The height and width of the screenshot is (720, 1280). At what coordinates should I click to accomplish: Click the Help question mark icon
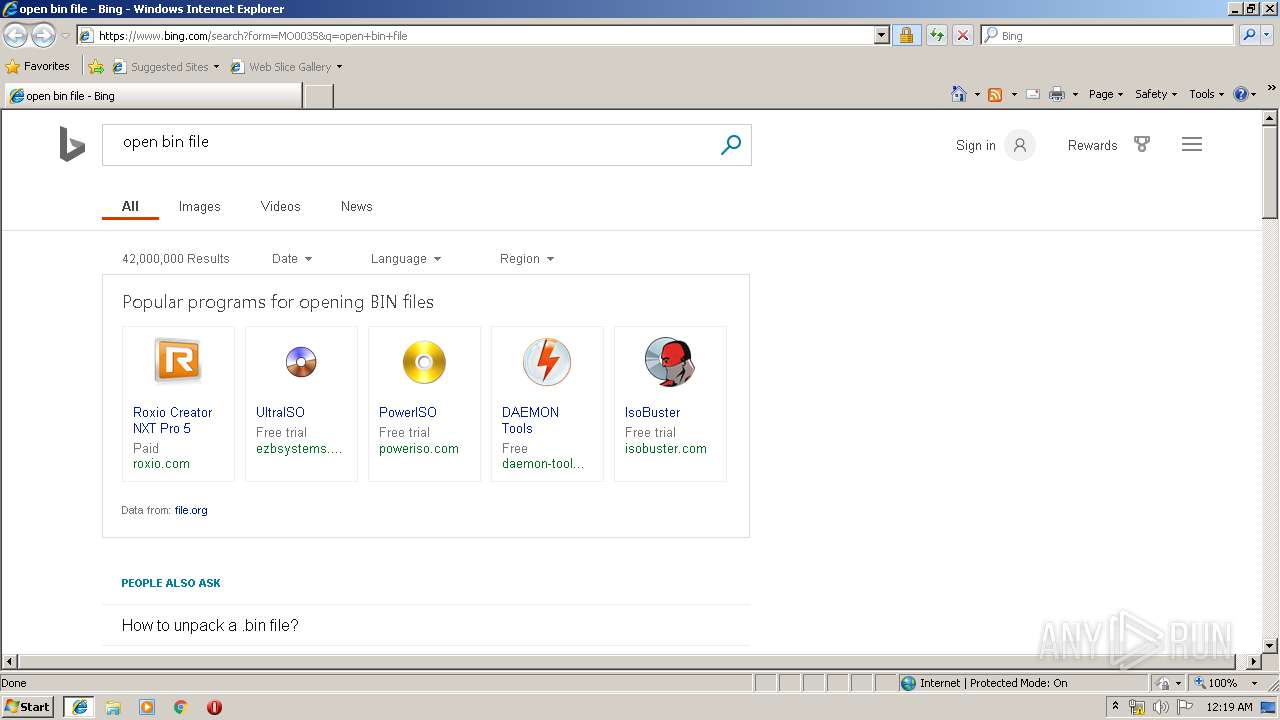pyautogui.click(x=1241, y=94)
